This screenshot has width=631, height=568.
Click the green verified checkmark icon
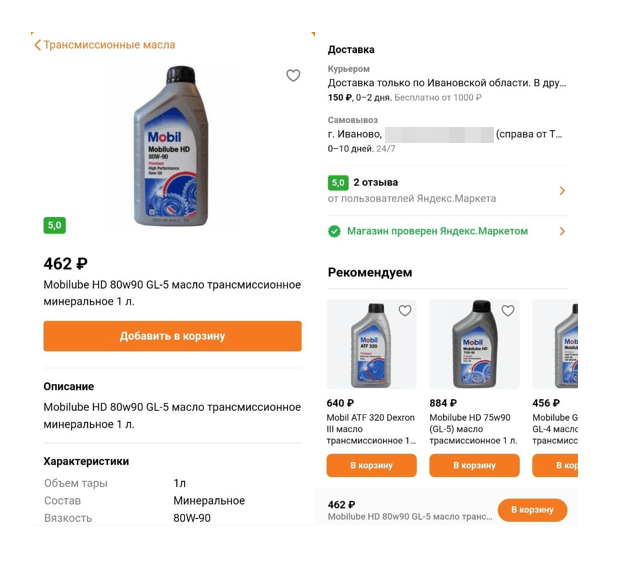pos(335,231)
